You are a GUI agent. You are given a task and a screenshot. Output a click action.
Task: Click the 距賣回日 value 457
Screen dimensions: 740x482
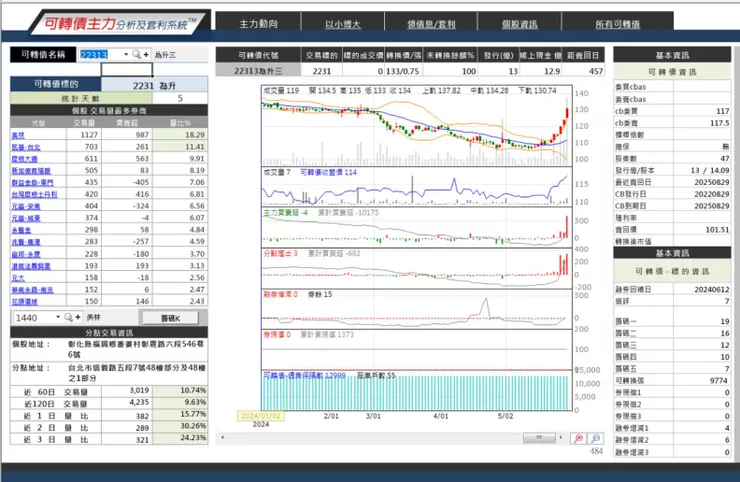[584, 71]
